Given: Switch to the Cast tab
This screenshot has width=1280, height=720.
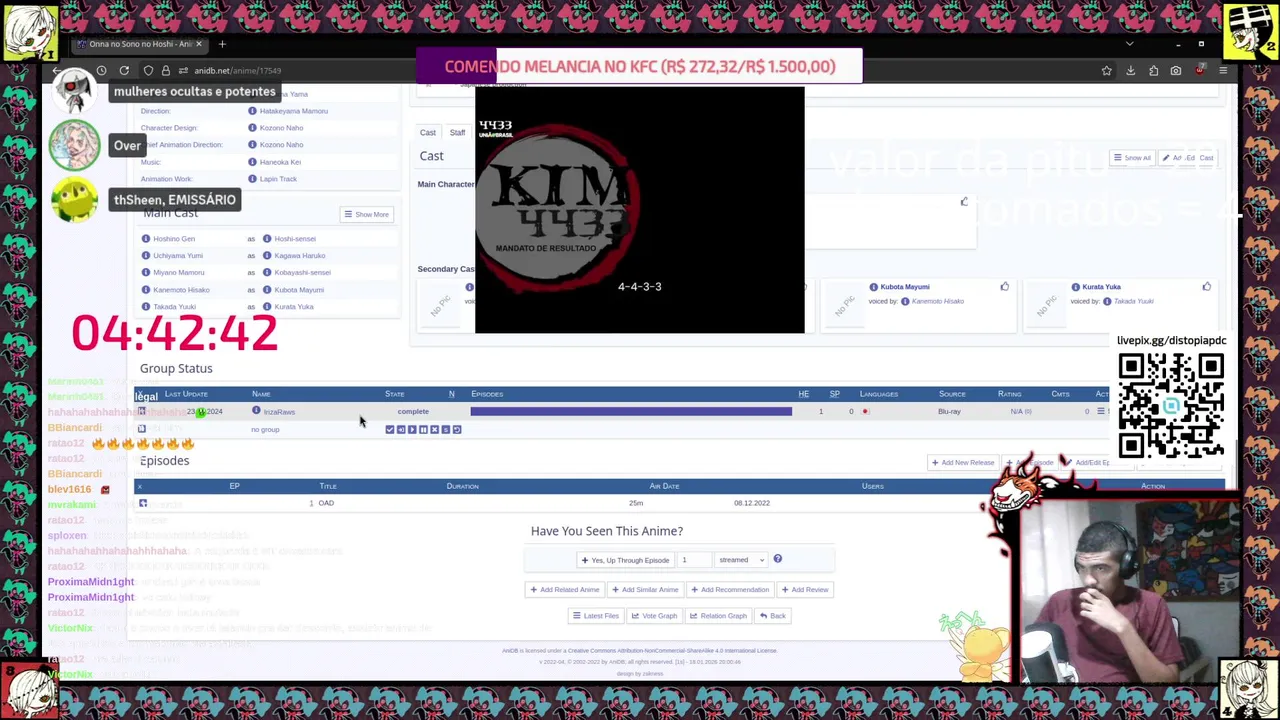Looking at the screenshot, I should coord(427,132).
